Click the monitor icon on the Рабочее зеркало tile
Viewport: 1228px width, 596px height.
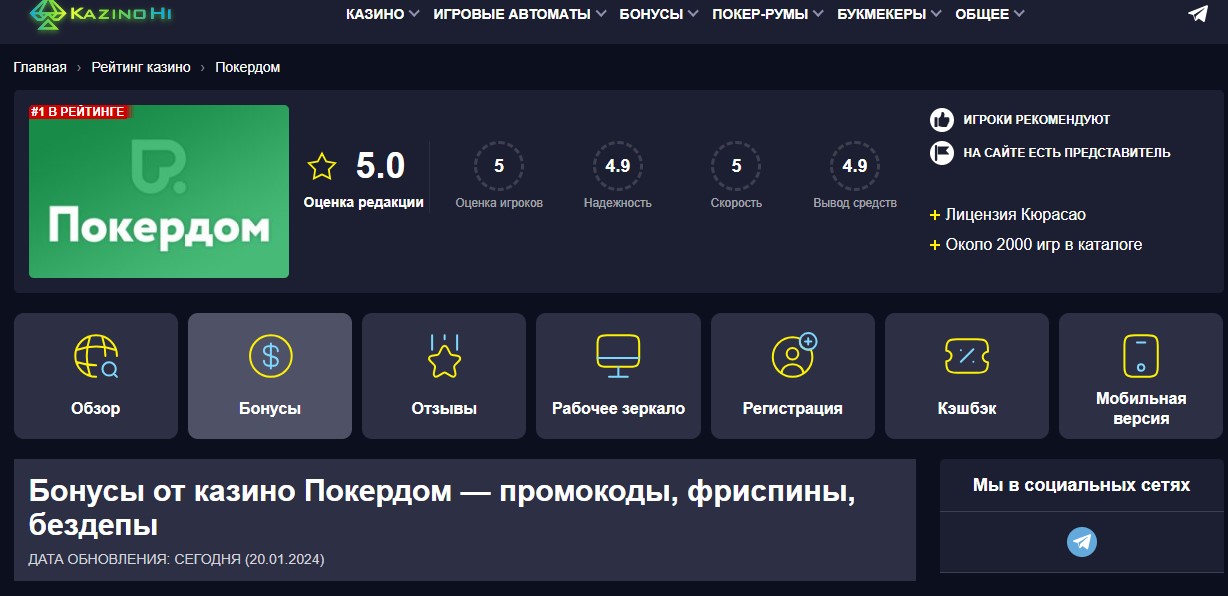(x=618, y=356)
